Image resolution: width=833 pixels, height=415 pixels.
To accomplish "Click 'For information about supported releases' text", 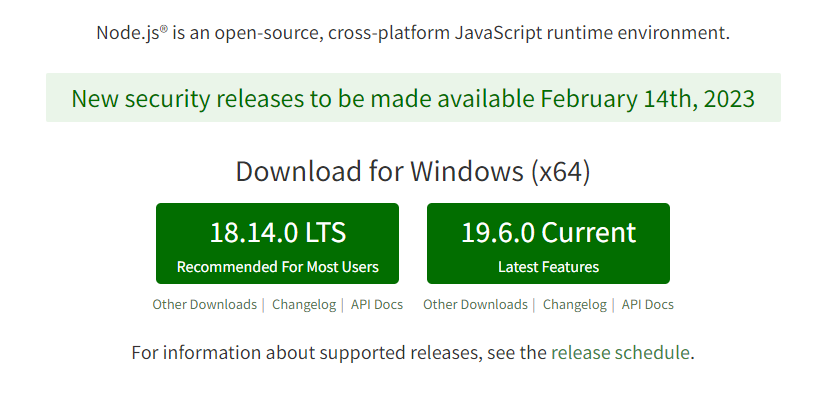I will pos(305,353).
